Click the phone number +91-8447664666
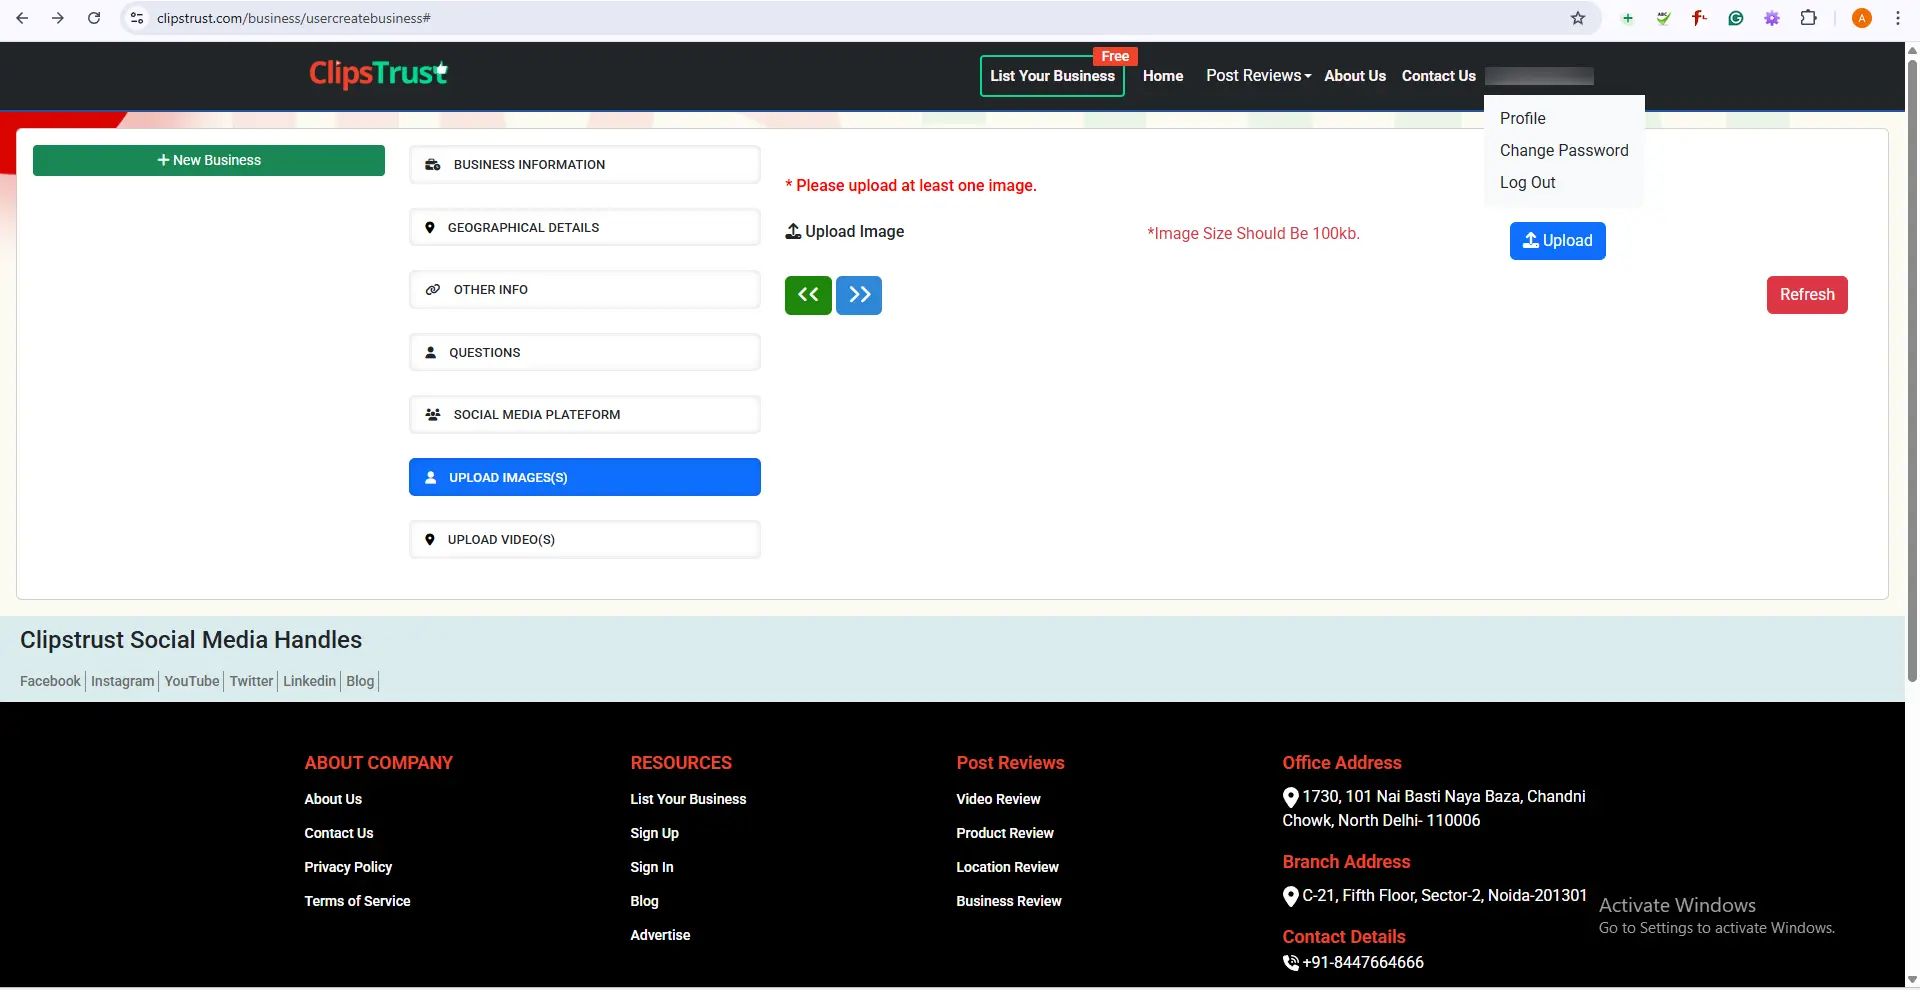The height and width of the screenshot is (990, 1920). click(x=1363, y=962)
